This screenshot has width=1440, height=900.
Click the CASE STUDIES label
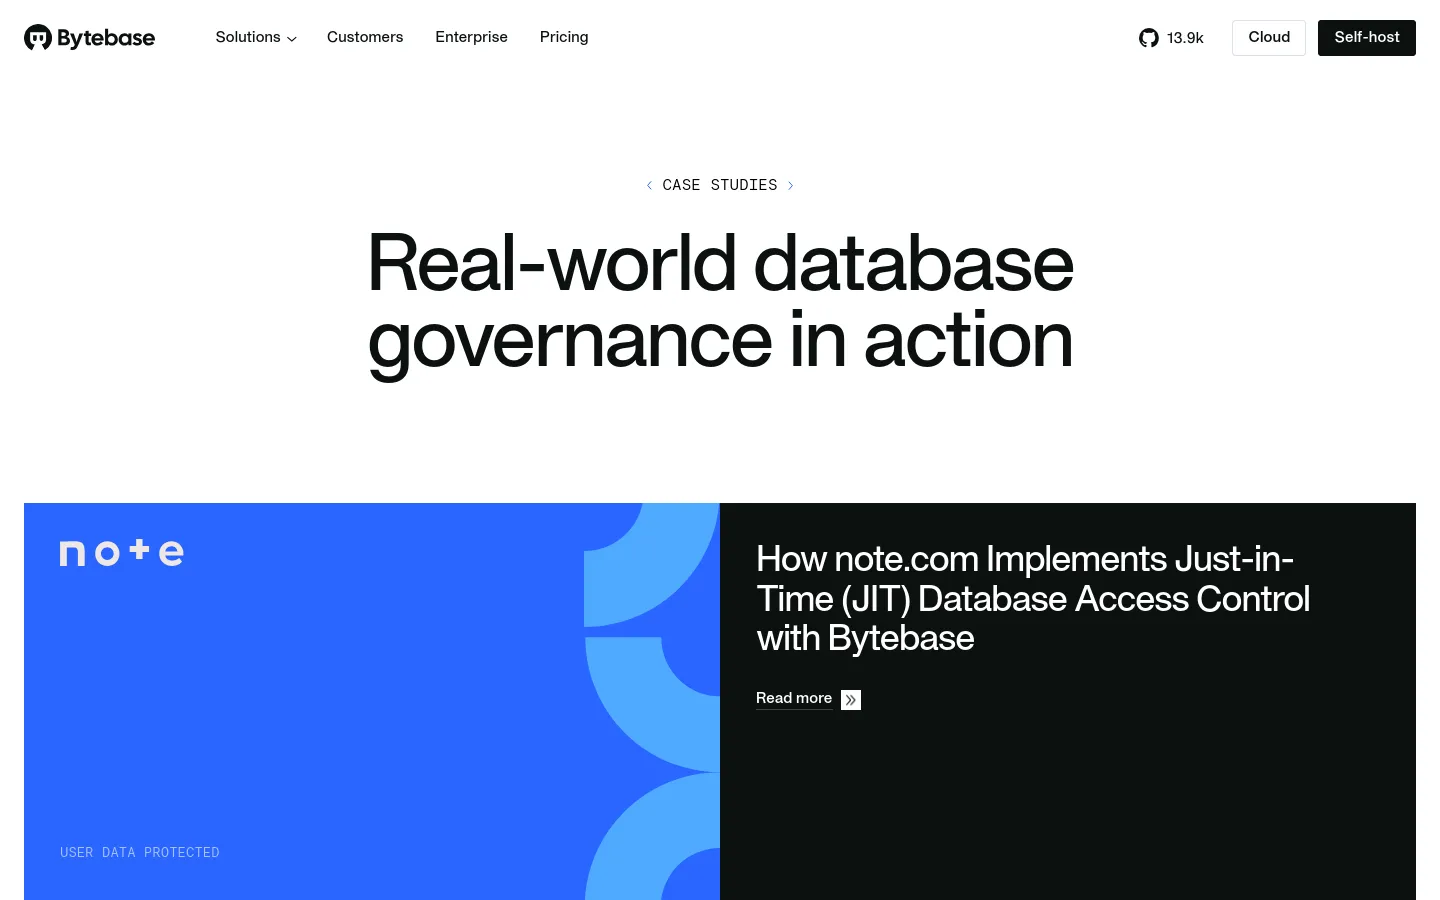click(720, 185)
